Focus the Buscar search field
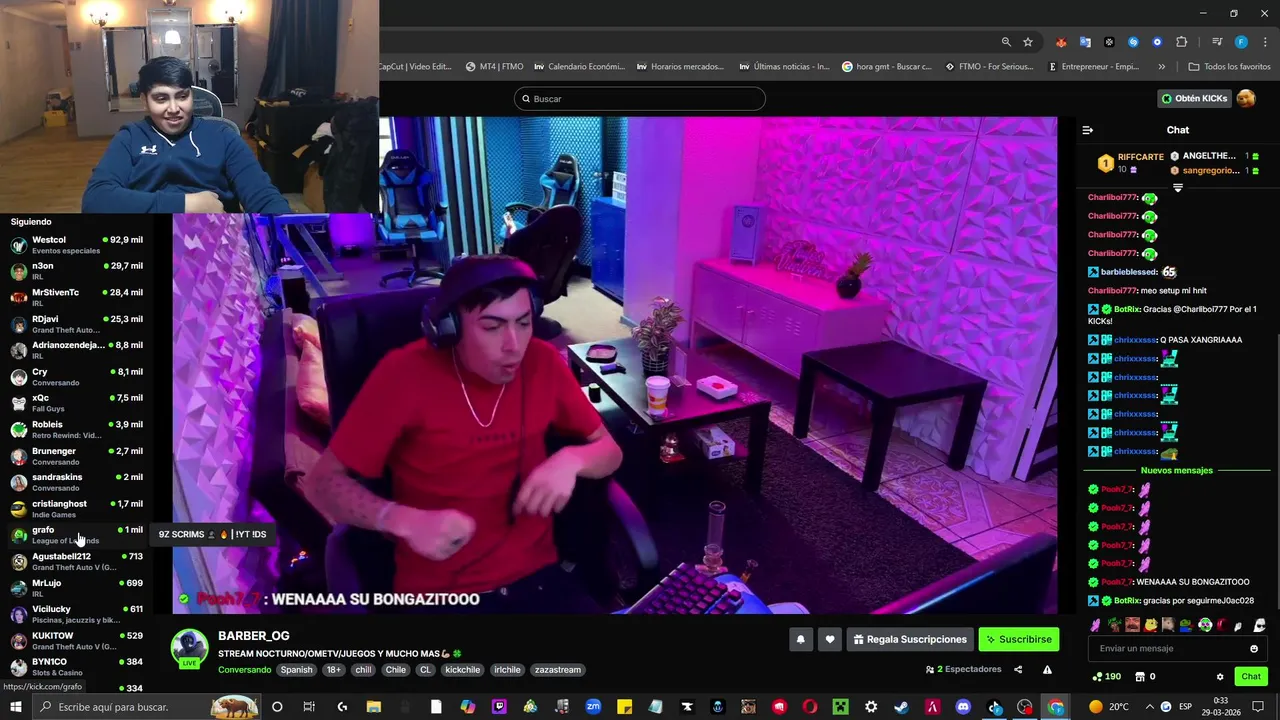 point(640,99)
